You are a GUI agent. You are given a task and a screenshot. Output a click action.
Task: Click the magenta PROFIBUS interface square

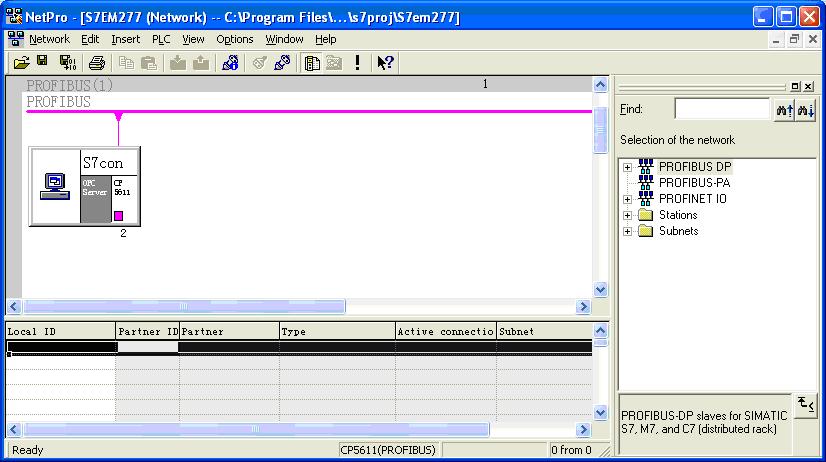(119, 215)
